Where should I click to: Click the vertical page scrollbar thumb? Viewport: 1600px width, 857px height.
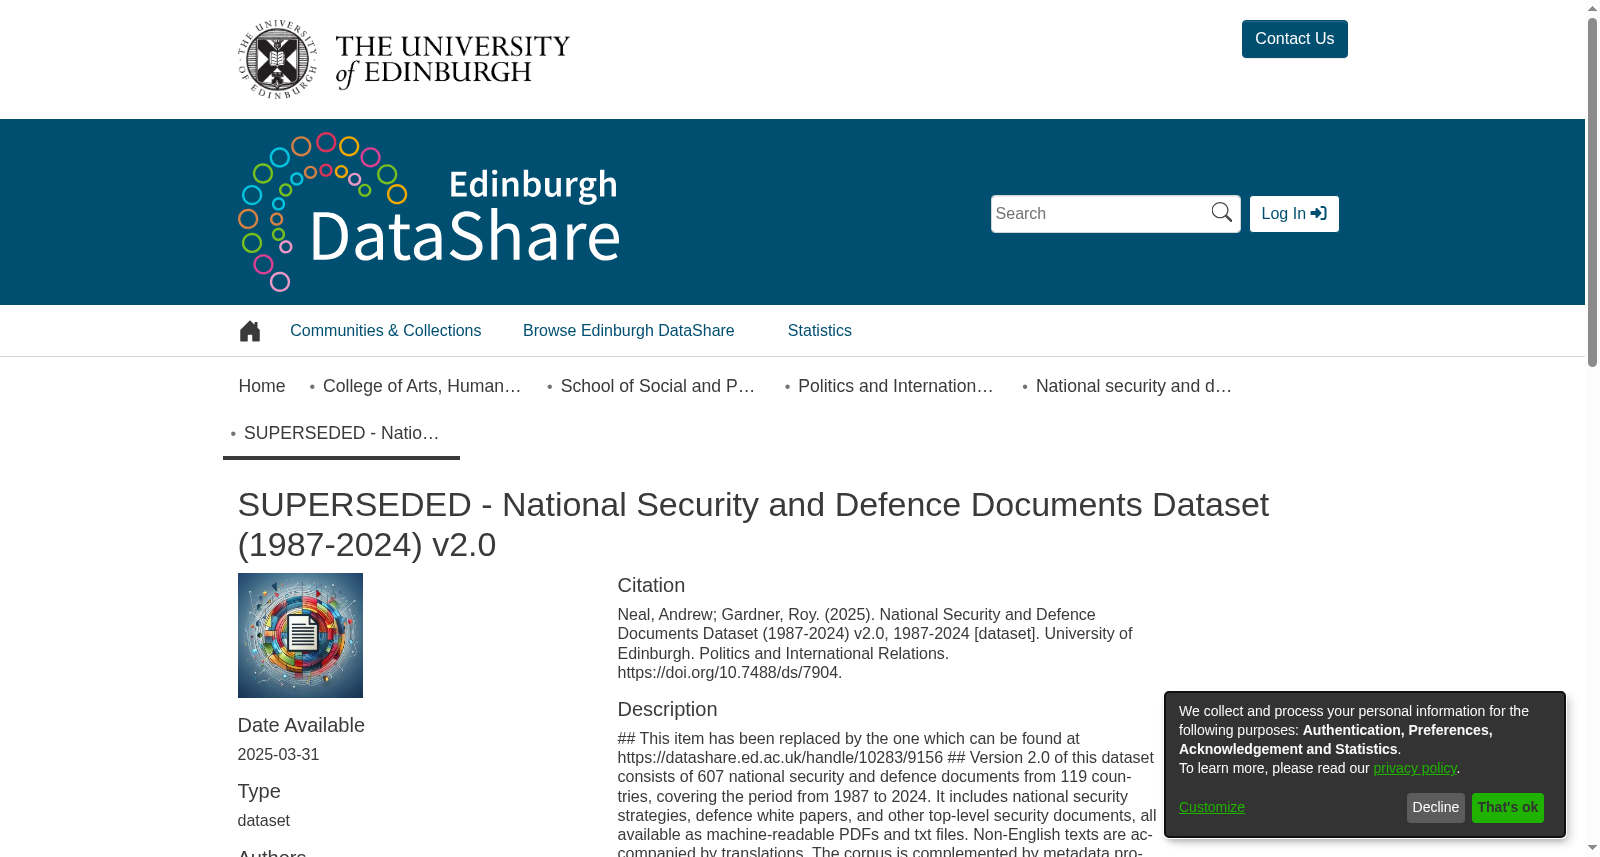point(1592,190)
